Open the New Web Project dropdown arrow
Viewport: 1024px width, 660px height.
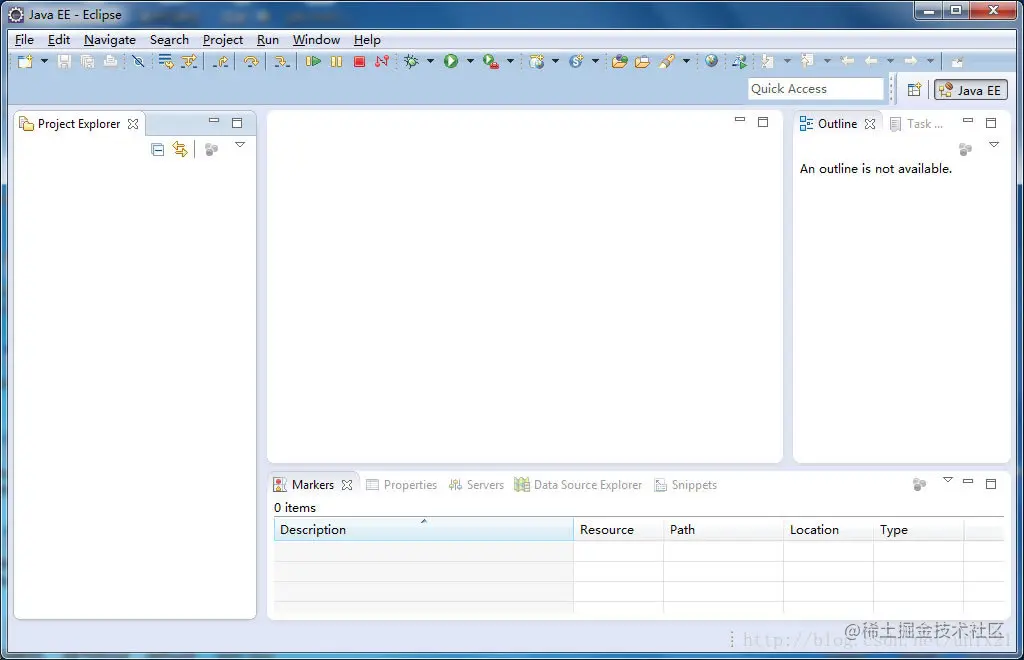[556, 61]
